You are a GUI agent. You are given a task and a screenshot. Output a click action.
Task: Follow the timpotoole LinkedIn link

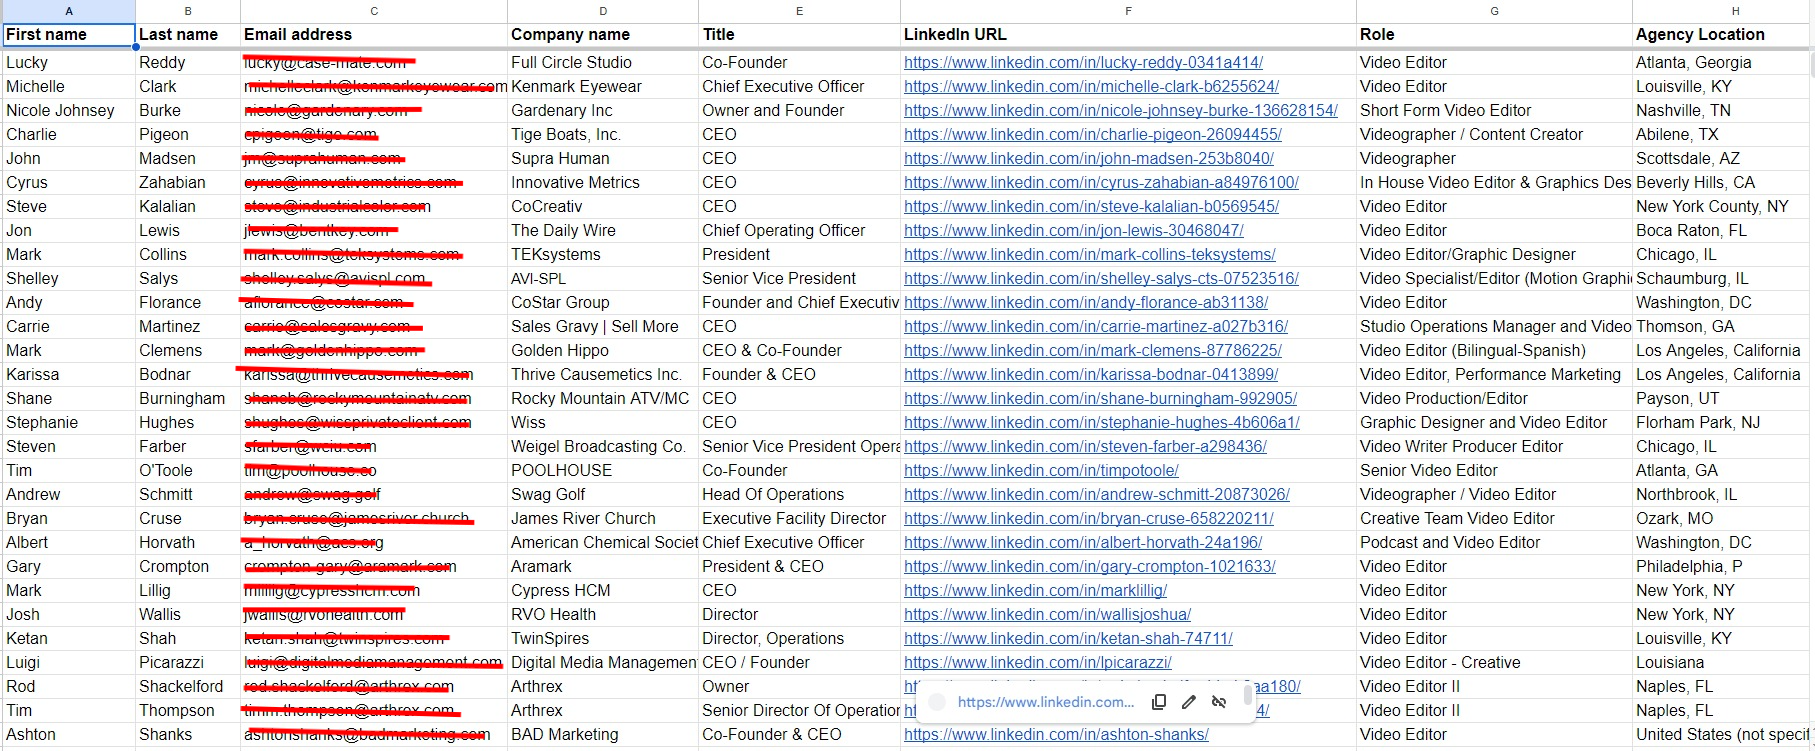click(1041, 470)
